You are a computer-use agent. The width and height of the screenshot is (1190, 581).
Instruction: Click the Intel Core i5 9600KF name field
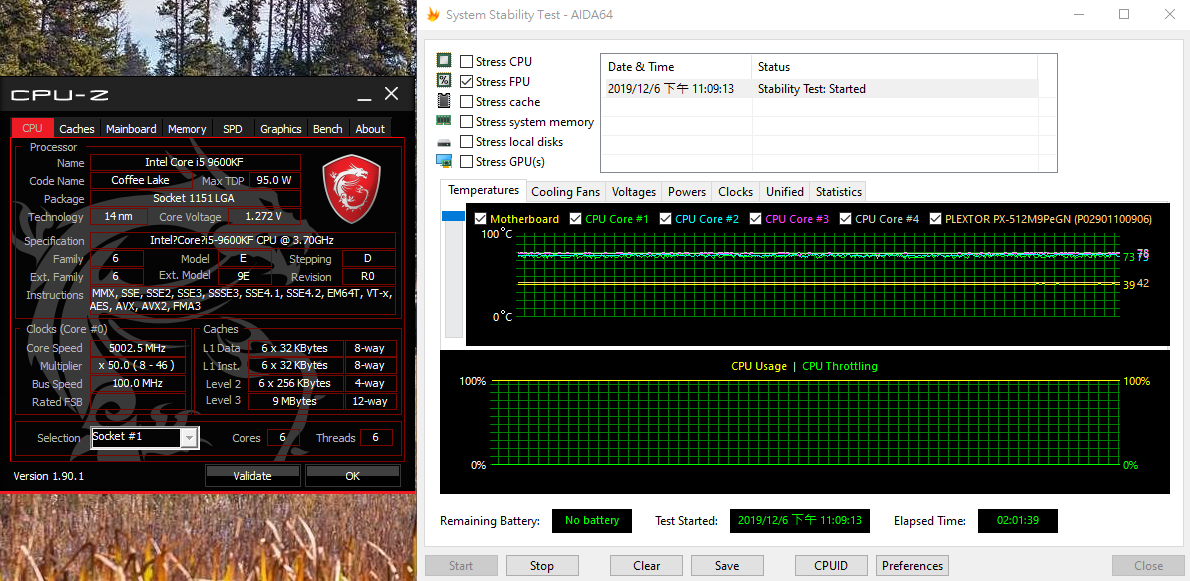pos(195,162)
